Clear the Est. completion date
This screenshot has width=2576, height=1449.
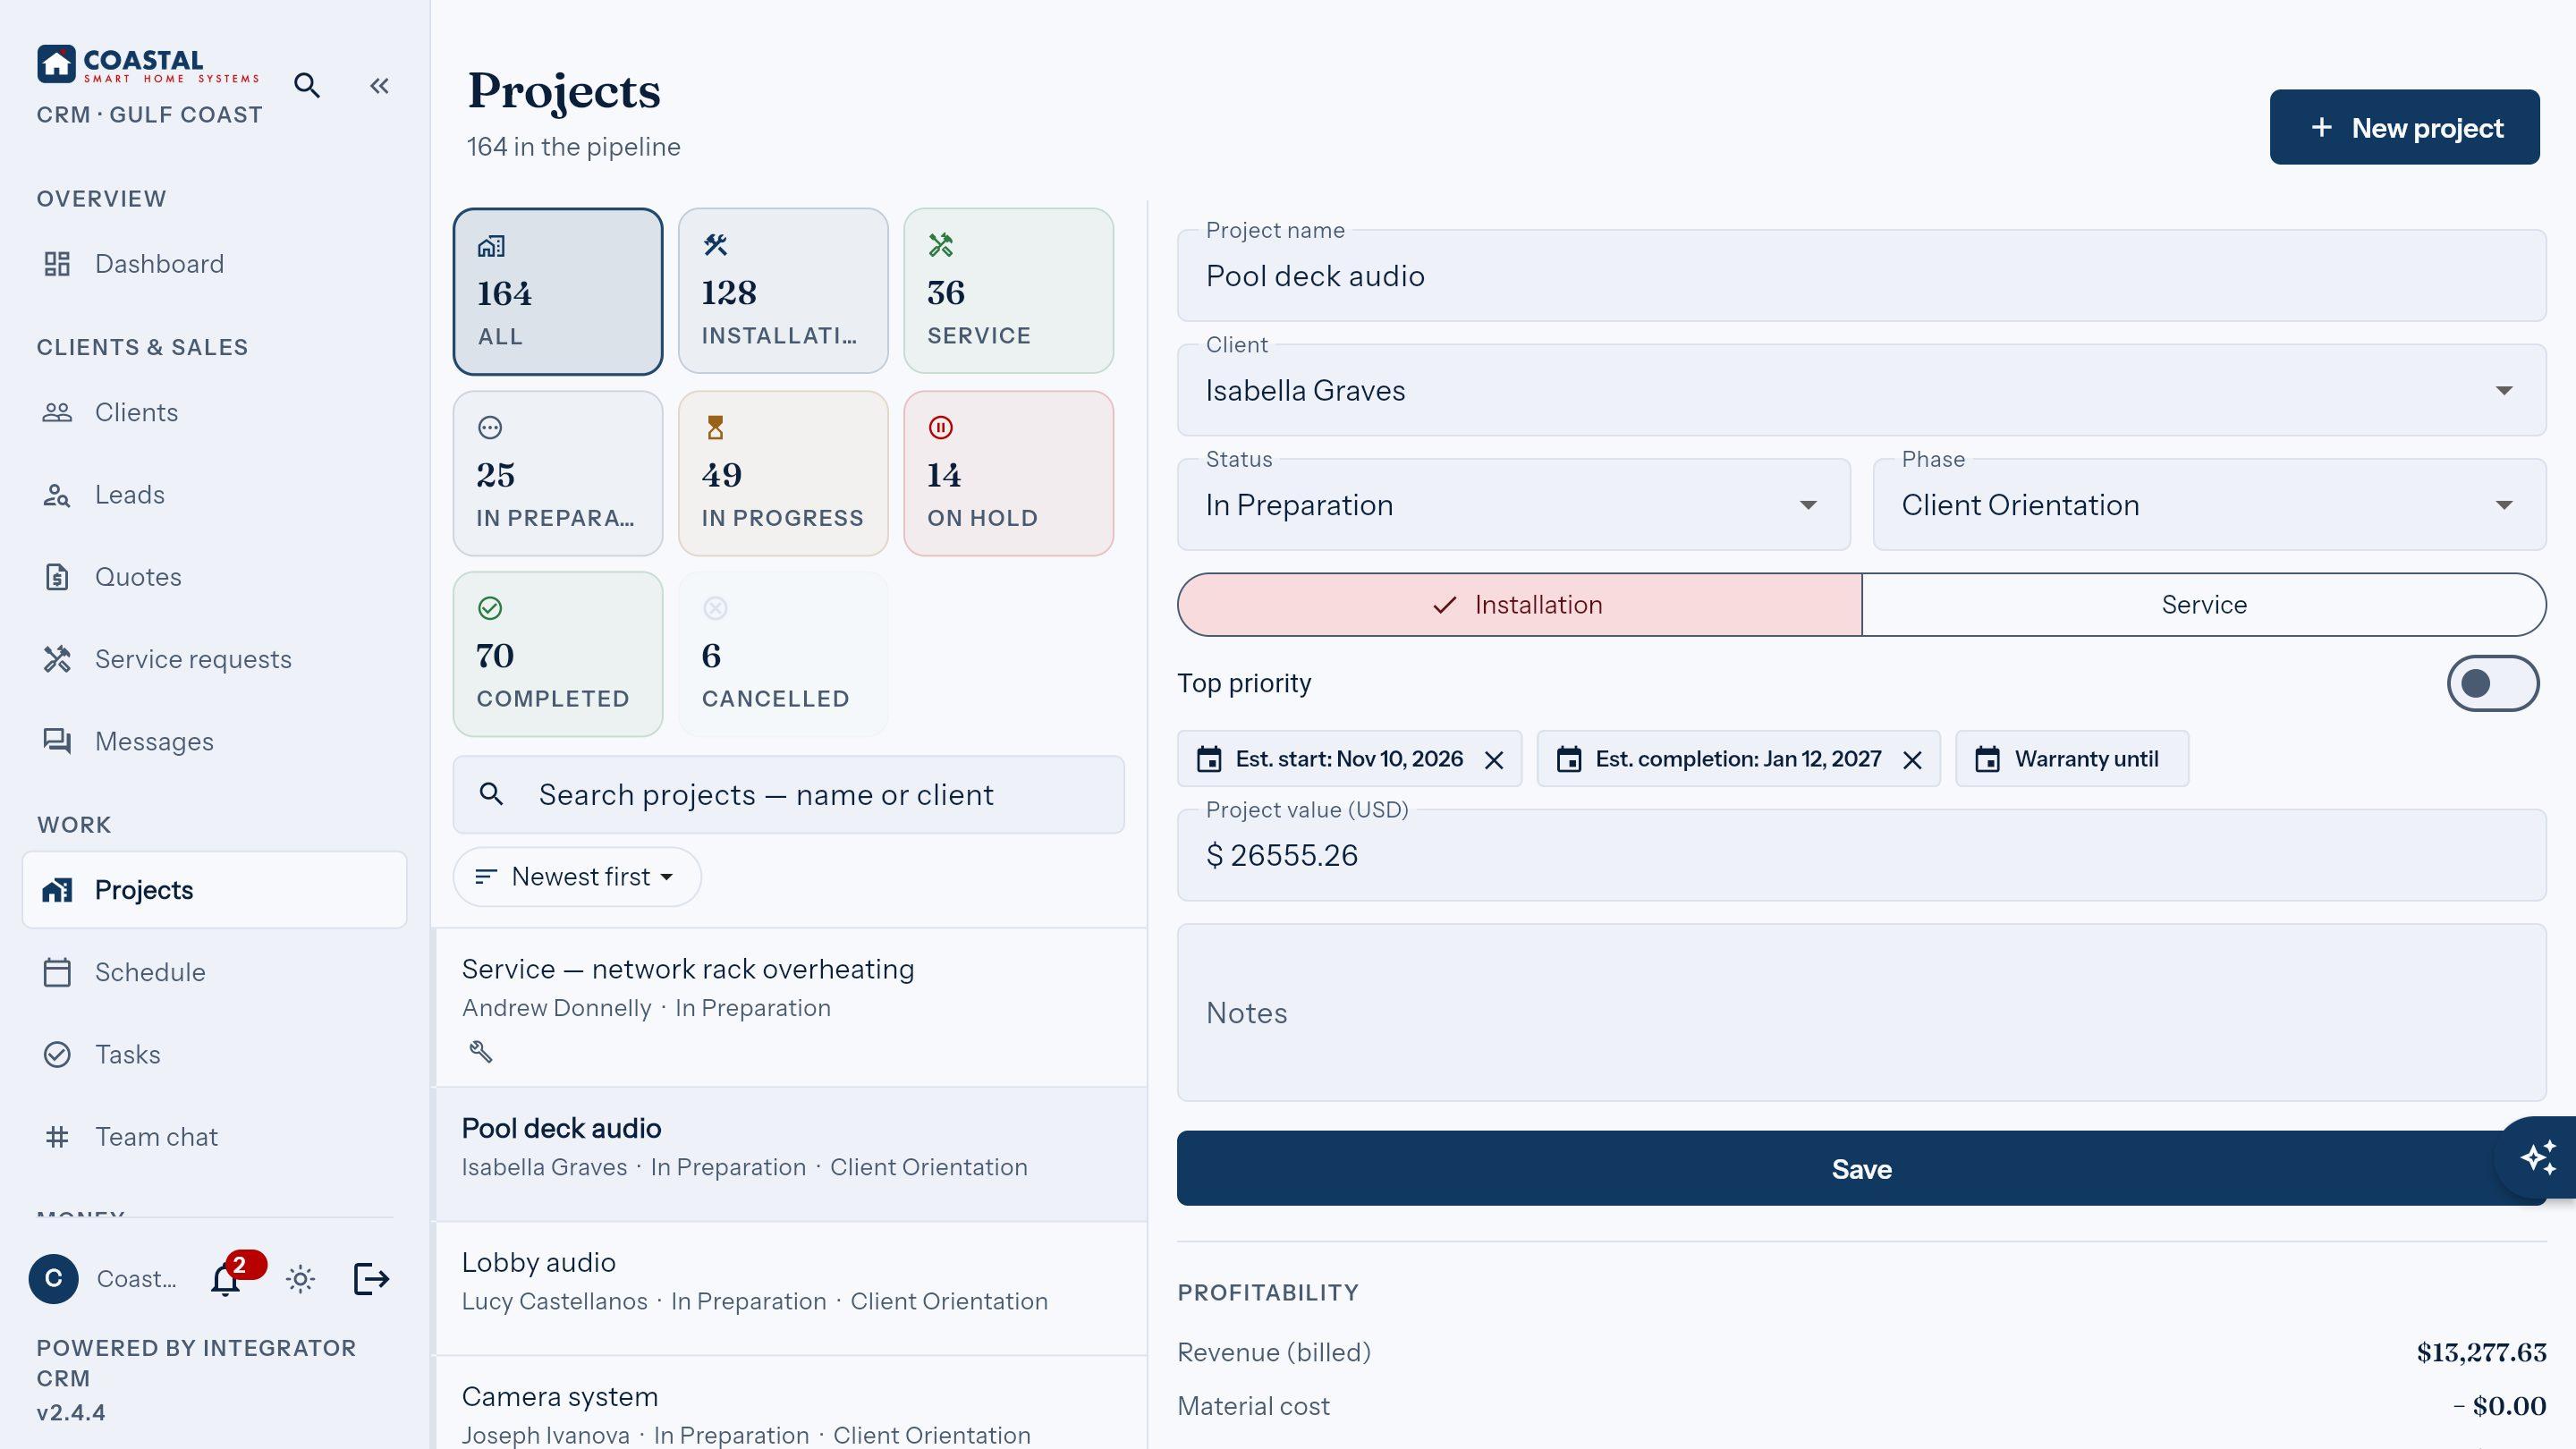click(1912, 760)
